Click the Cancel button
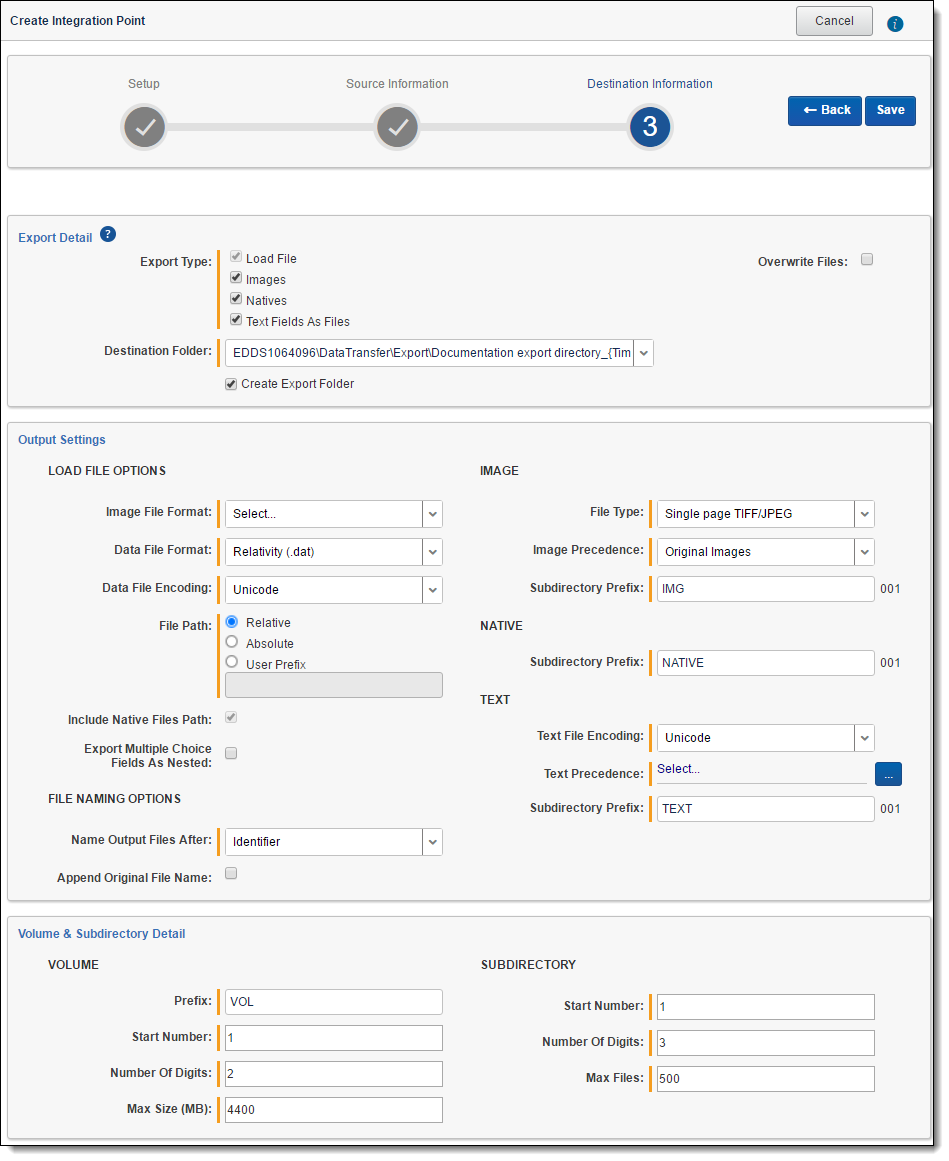The height and width of the screenshot is (1161, 949). pos(834,21)
